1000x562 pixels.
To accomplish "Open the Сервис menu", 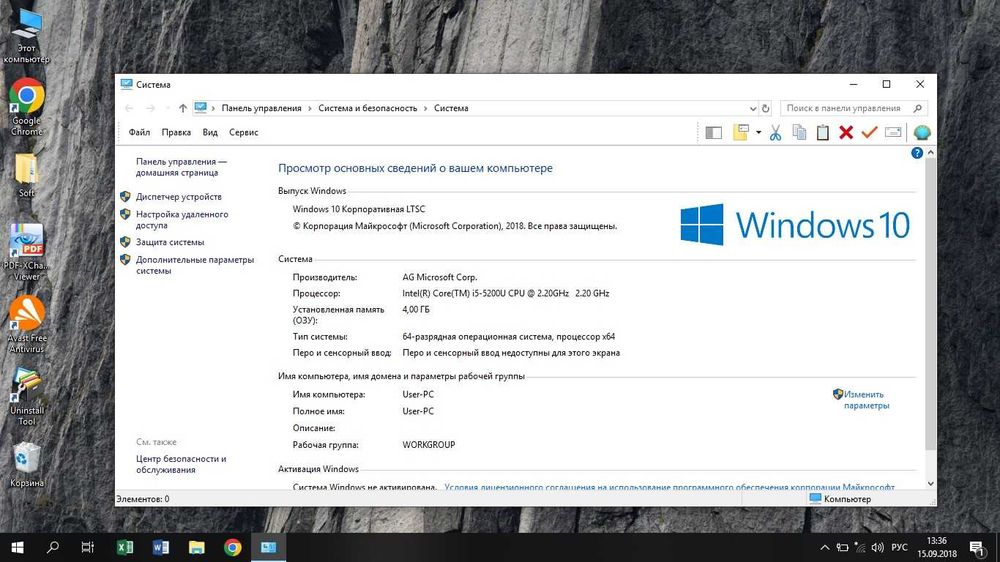I will (244, 133).
